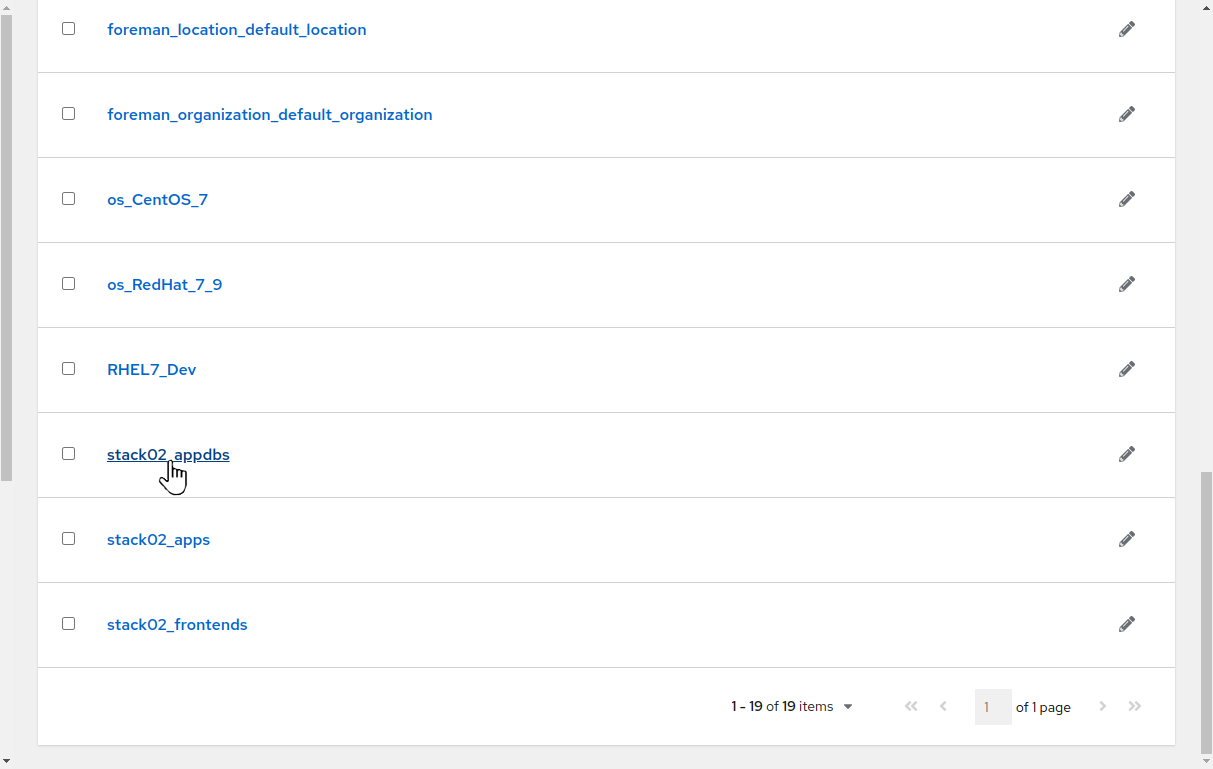The image size is (1213, 769).
Task: Click the current page number field
Action: tap(993, 707)
